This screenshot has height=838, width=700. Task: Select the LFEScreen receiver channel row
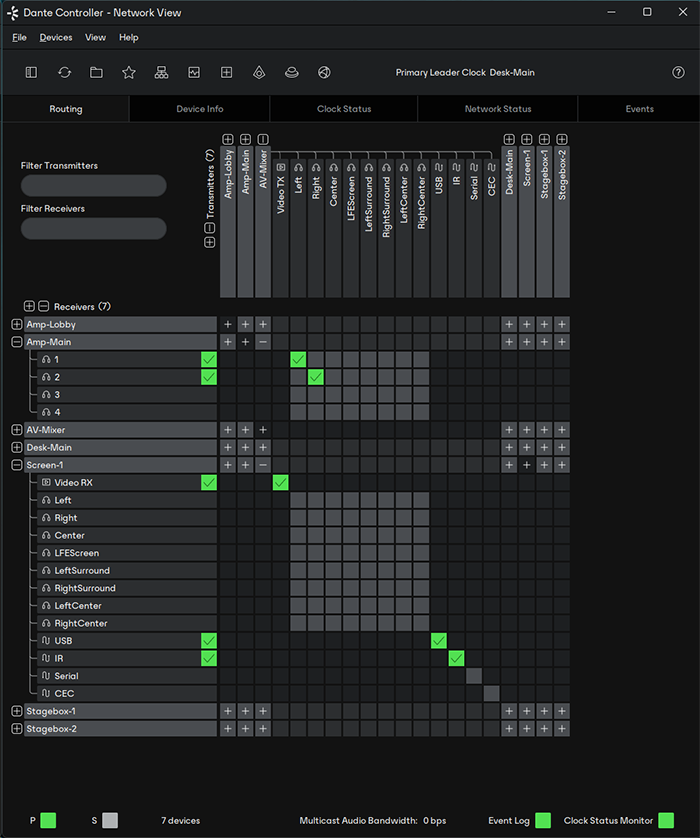(x=127, y=553)
